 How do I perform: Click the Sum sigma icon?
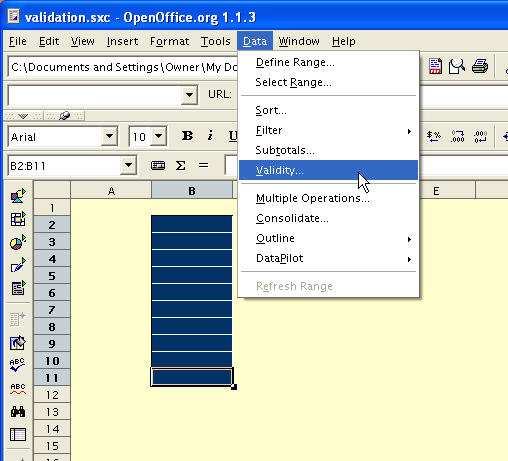coord(180,165)
